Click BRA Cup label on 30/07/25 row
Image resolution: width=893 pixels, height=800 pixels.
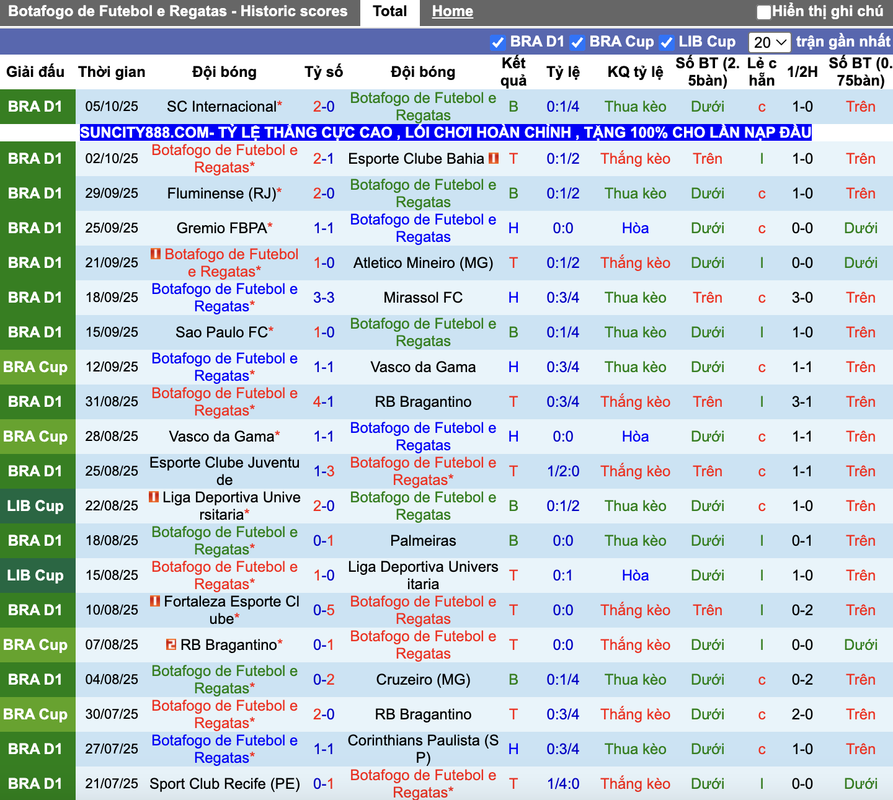35,715
